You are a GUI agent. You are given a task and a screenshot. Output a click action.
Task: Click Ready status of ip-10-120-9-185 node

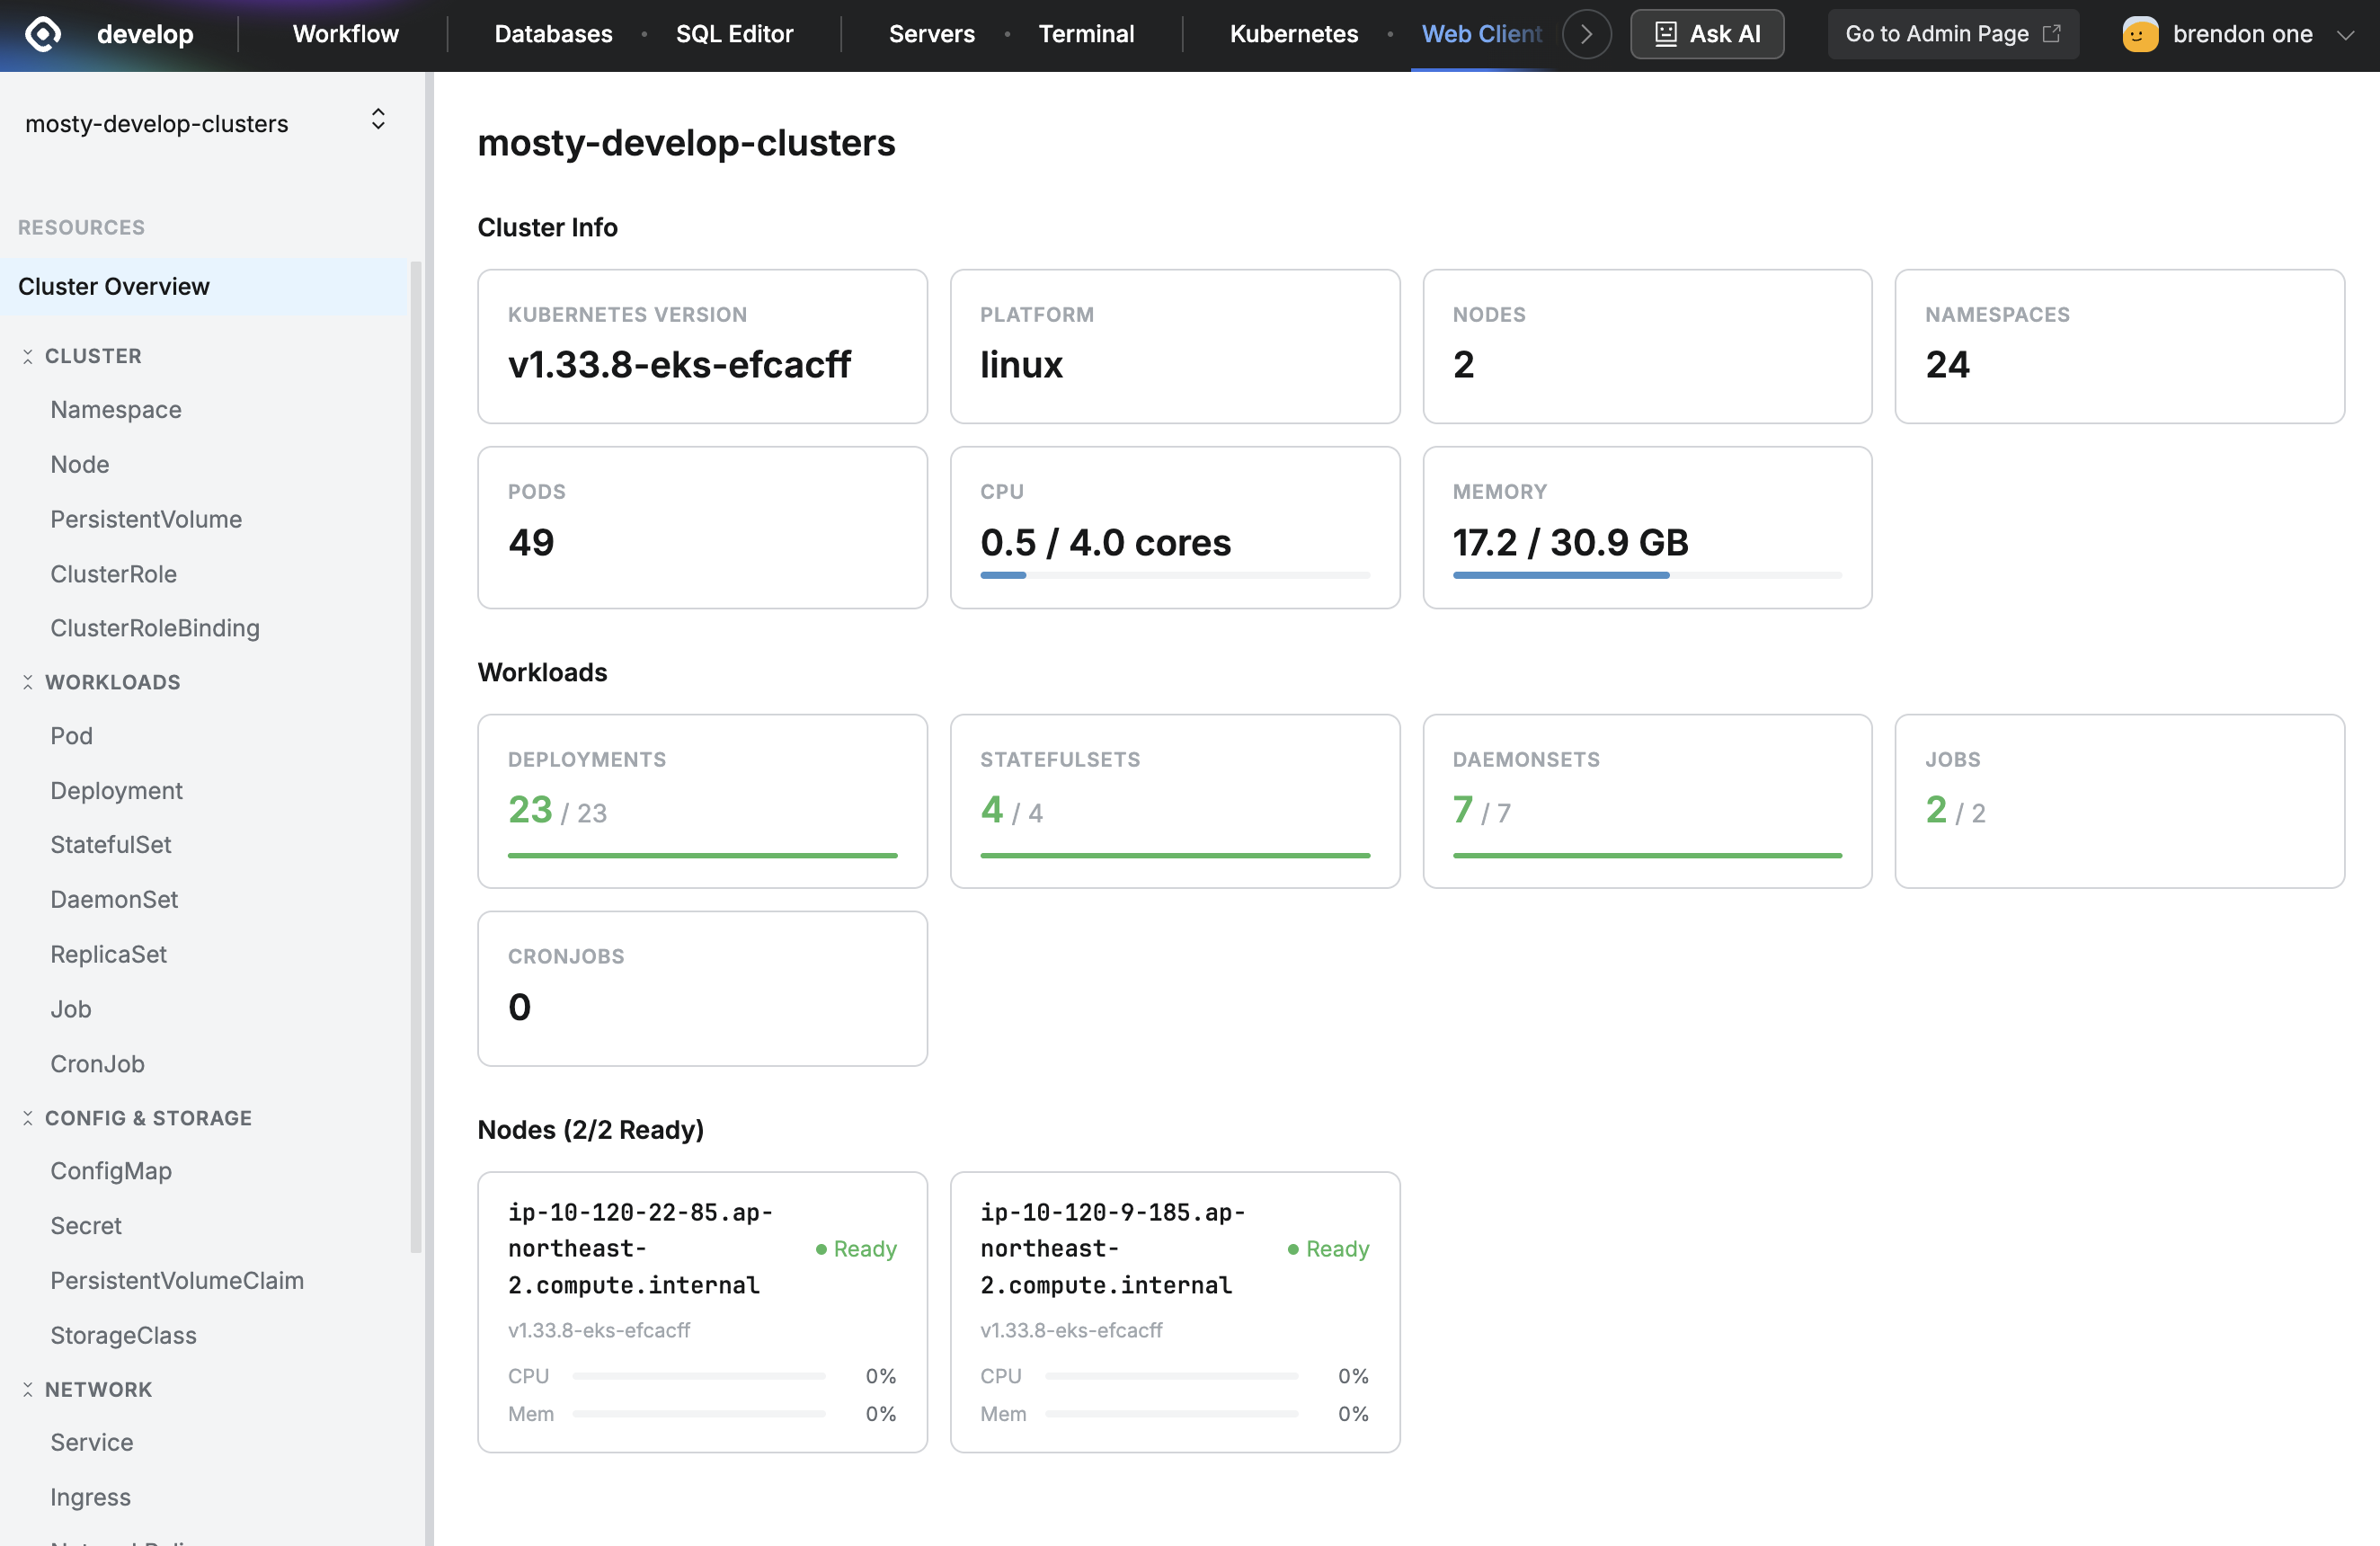[x=1328, y=1249]
